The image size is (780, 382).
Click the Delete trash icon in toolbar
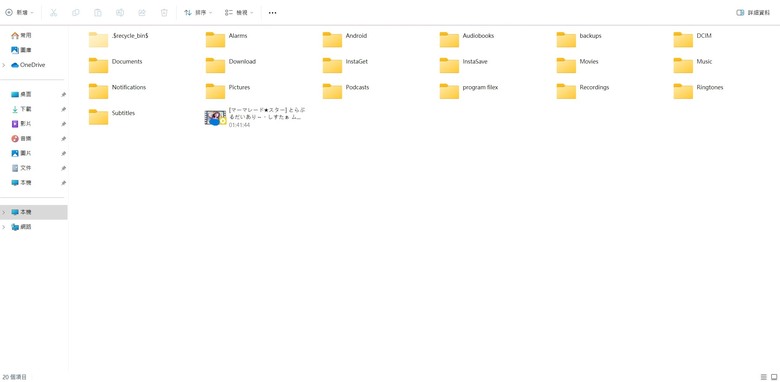pyautogui.click(x=164, y=12)
